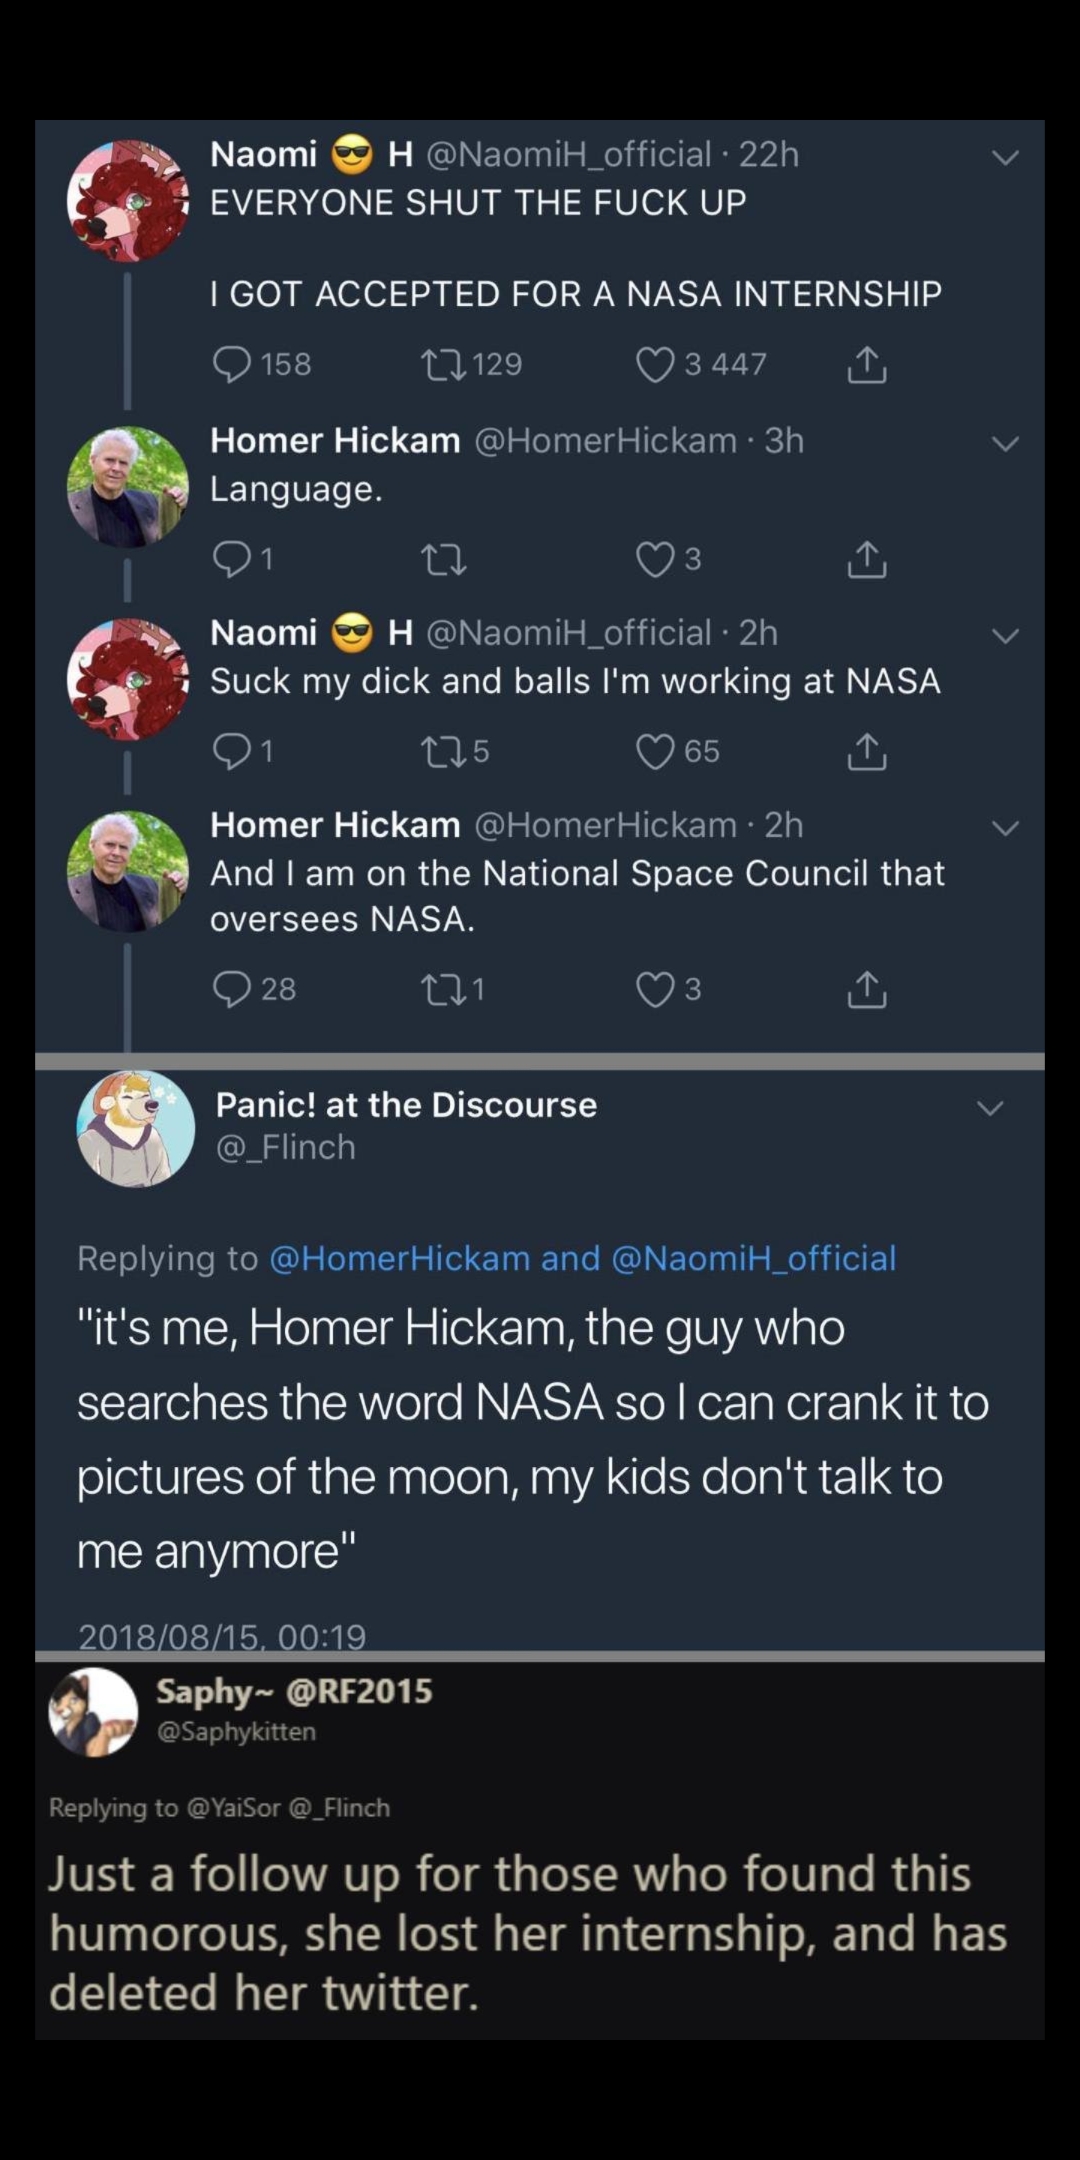Reply to the tweet with 158 comments

[232, 365]
